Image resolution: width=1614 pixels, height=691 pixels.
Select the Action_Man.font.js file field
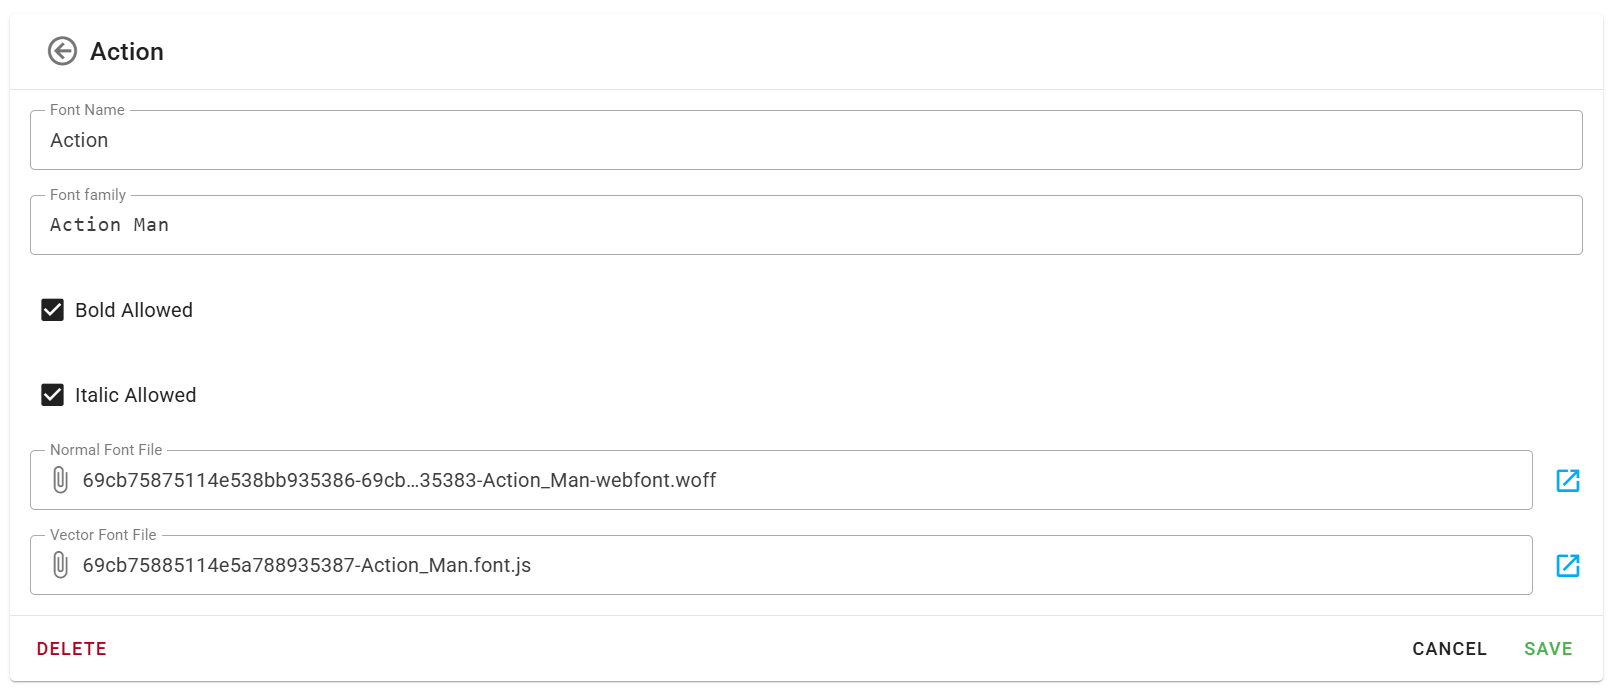pos(800,566)
